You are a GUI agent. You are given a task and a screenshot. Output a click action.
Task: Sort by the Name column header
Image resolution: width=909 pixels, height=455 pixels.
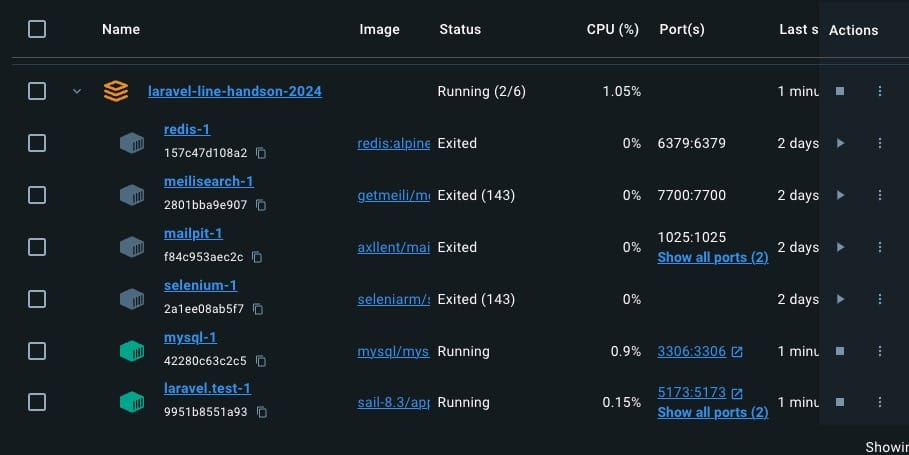(x=121, y=29)
